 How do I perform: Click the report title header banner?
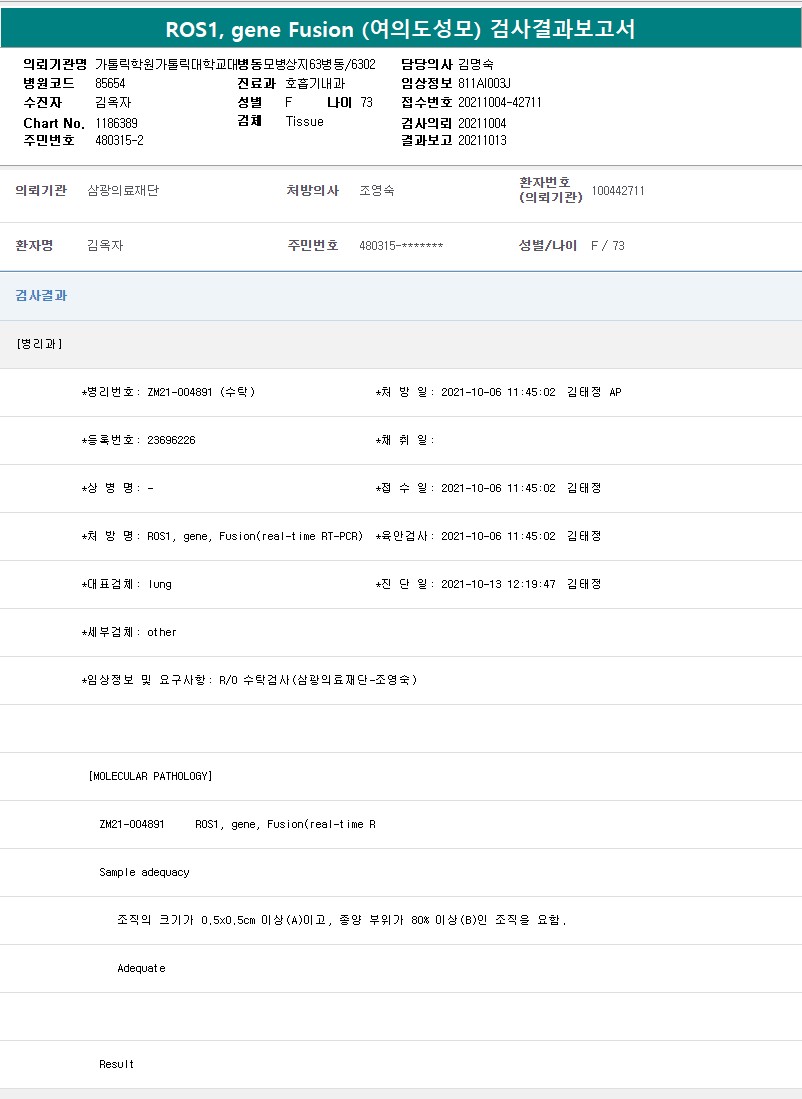(400, 29)
